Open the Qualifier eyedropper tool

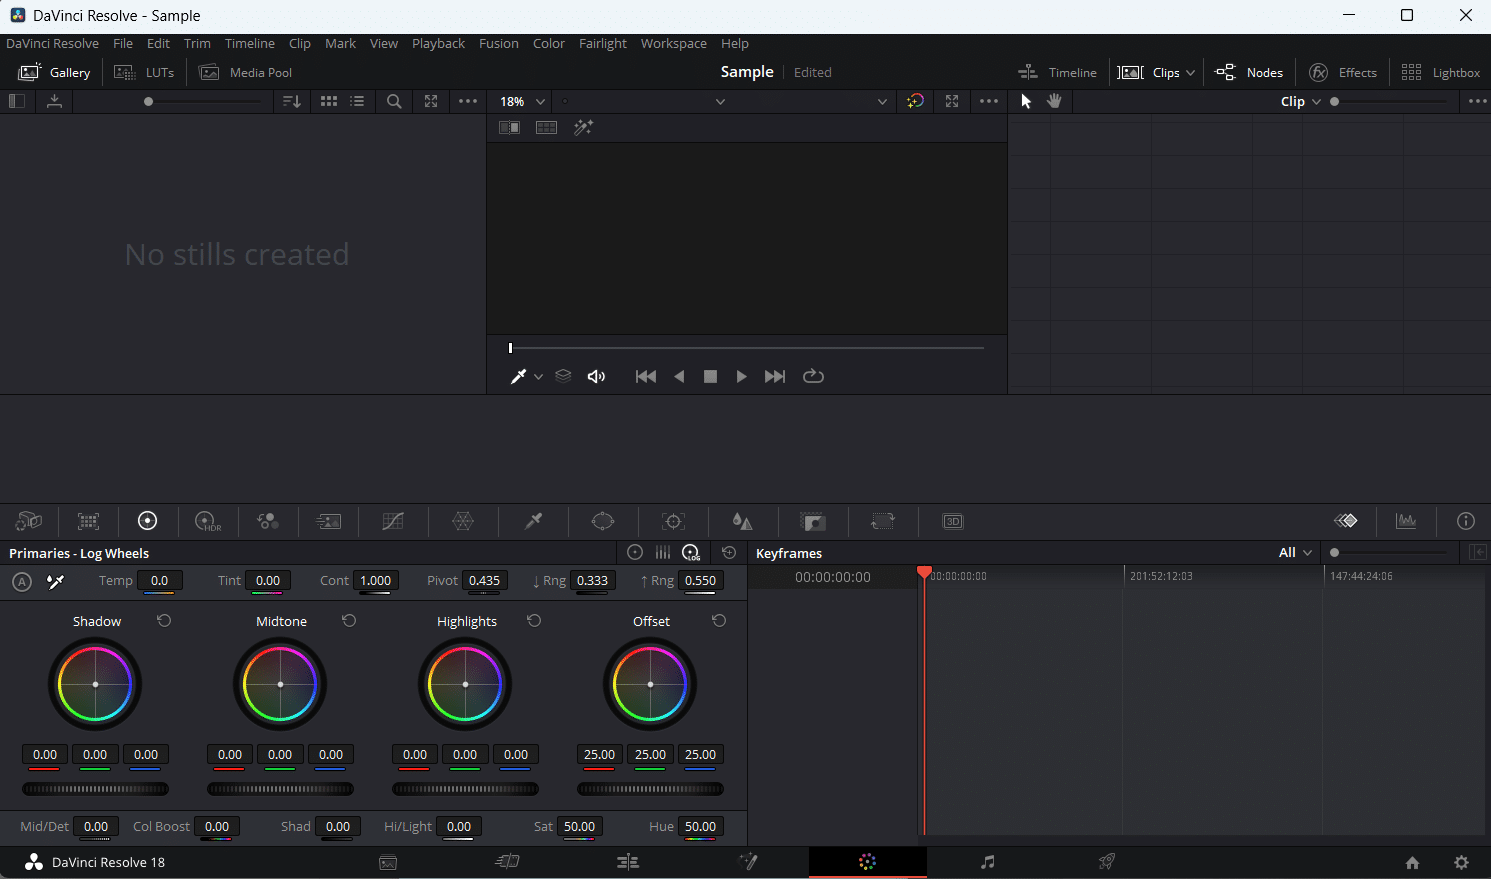tap(533, 521)
